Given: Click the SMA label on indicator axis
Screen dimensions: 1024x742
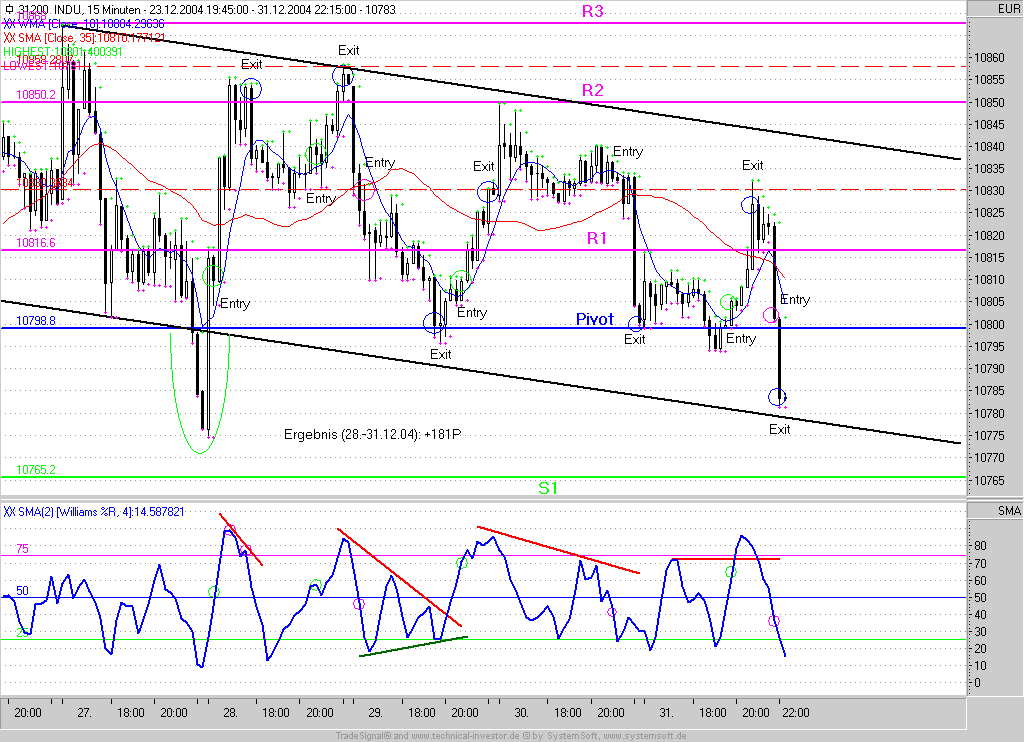Looking at the screenshot, I should tap(1008, 511).
